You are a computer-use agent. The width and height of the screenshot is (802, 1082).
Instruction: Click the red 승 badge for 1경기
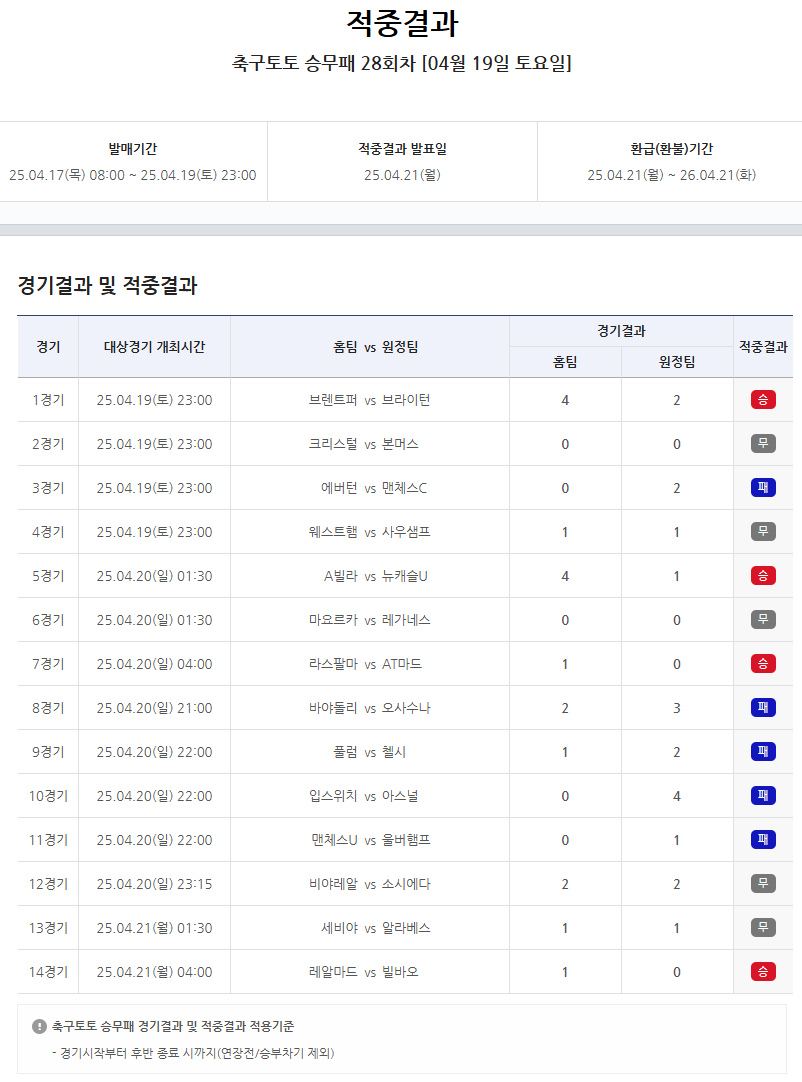click(763, 400)
